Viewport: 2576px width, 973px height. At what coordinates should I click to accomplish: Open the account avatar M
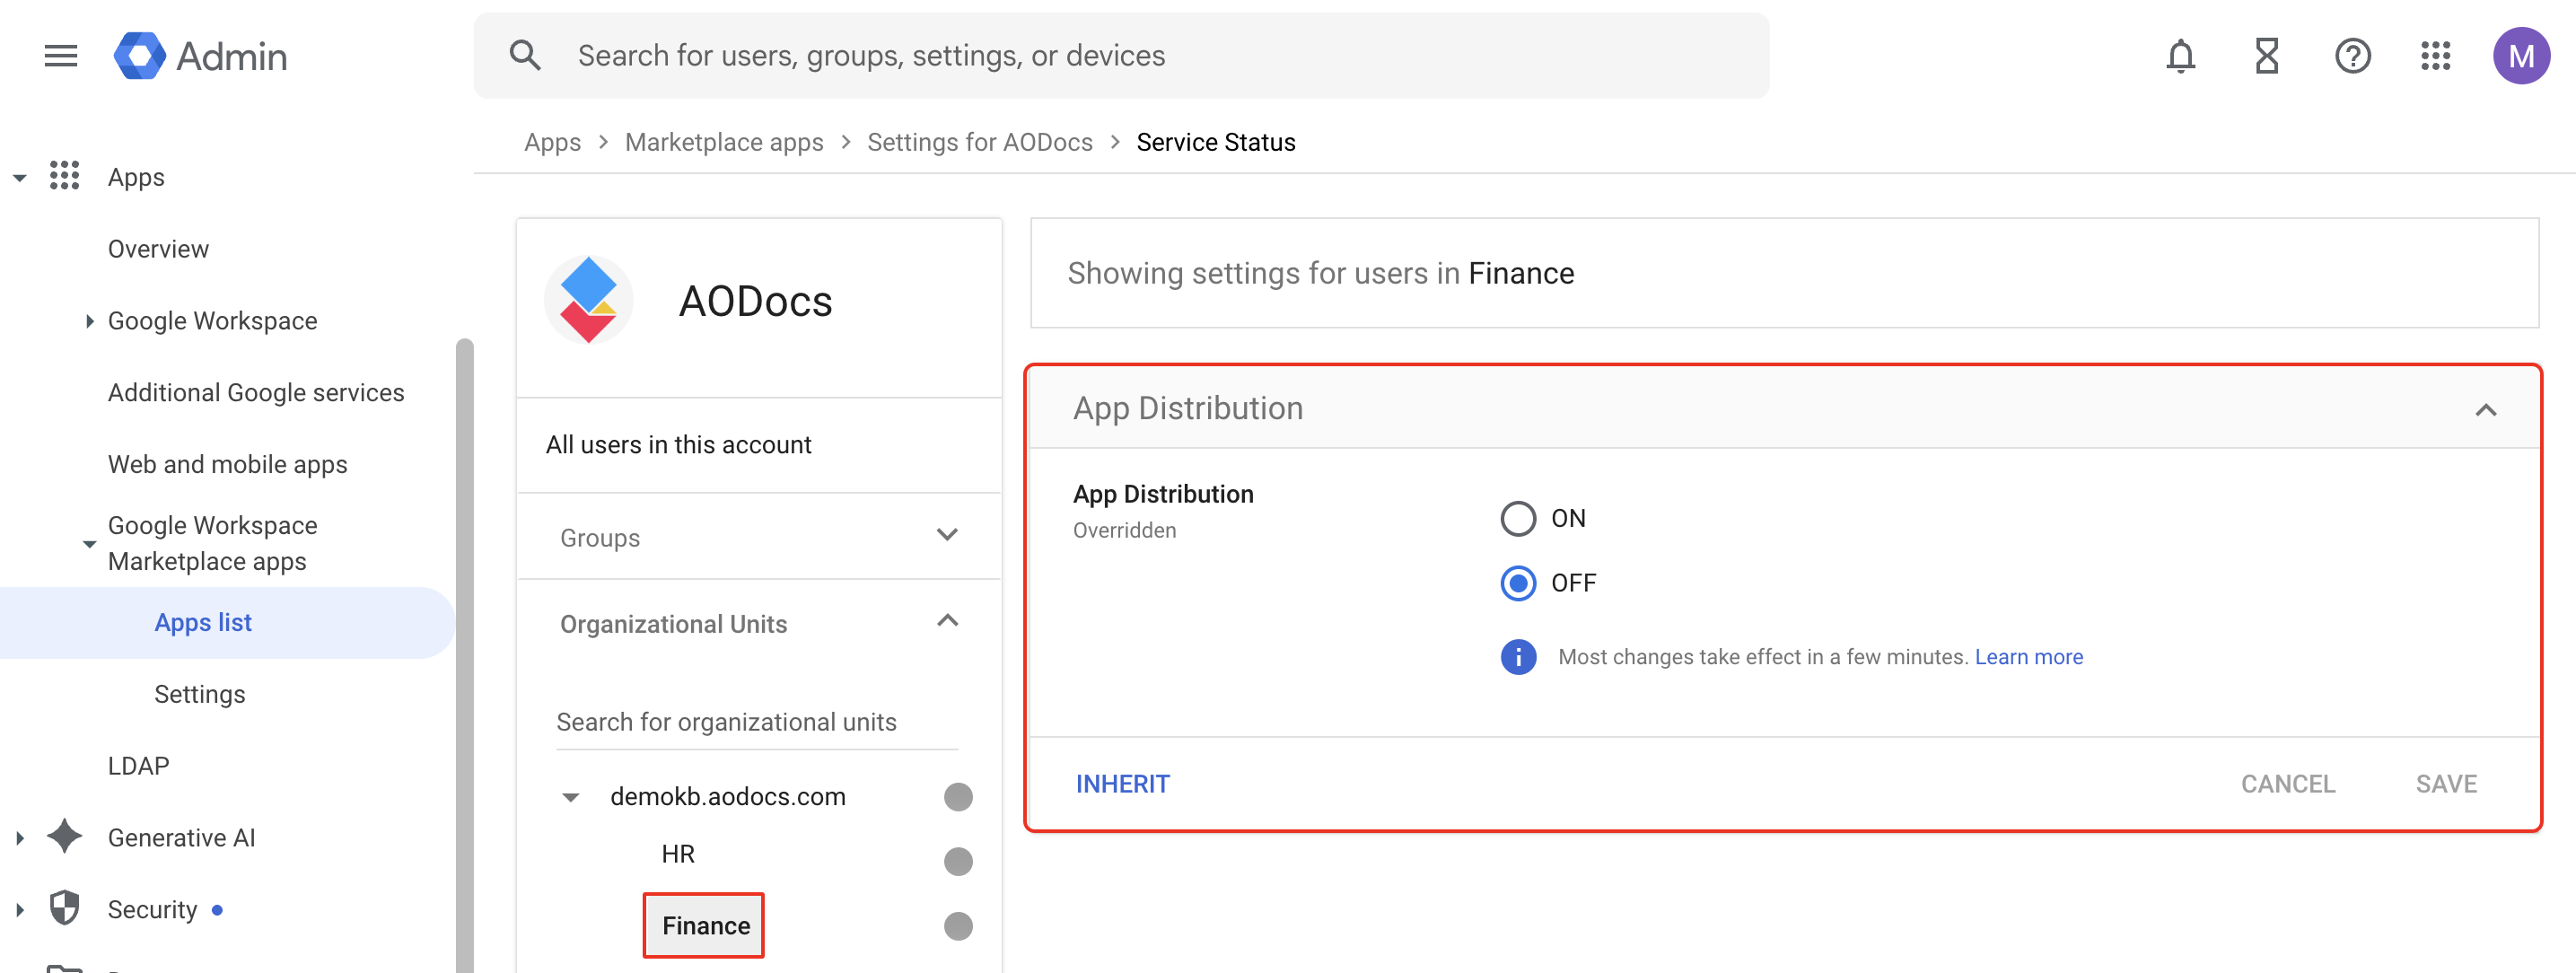point(2520,56)
